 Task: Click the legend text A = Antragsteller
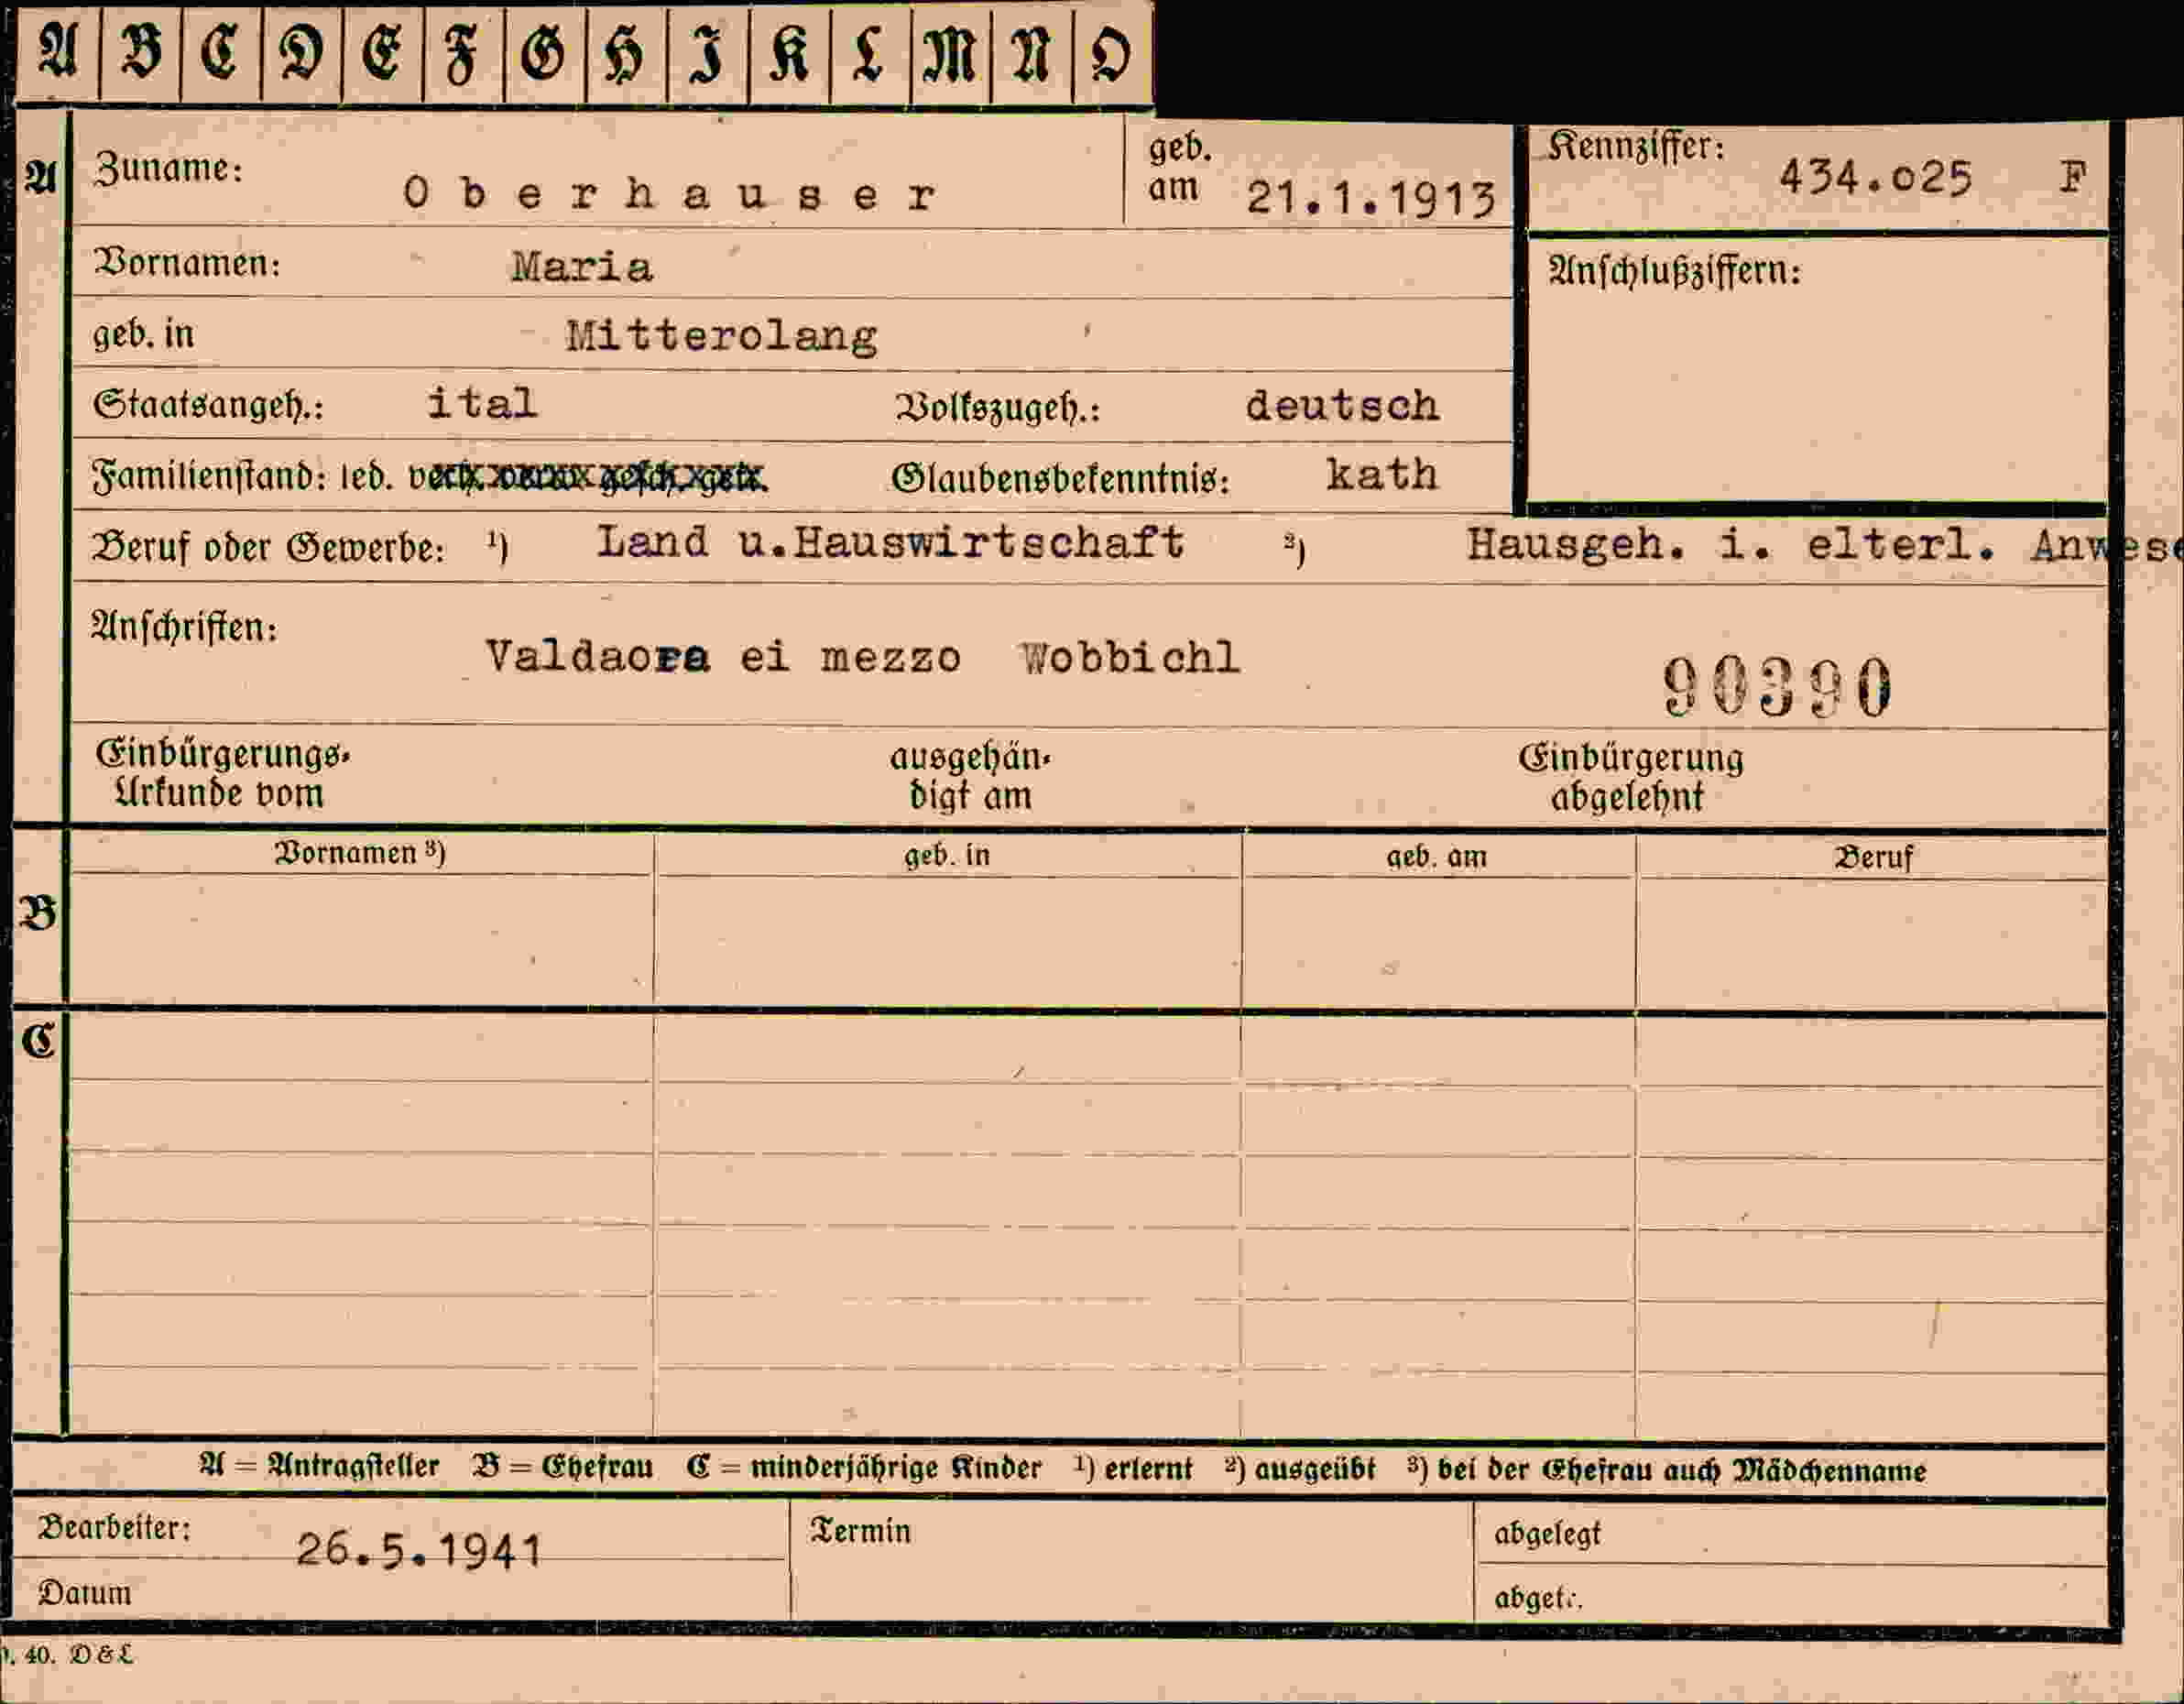(x=320, y=1466)
